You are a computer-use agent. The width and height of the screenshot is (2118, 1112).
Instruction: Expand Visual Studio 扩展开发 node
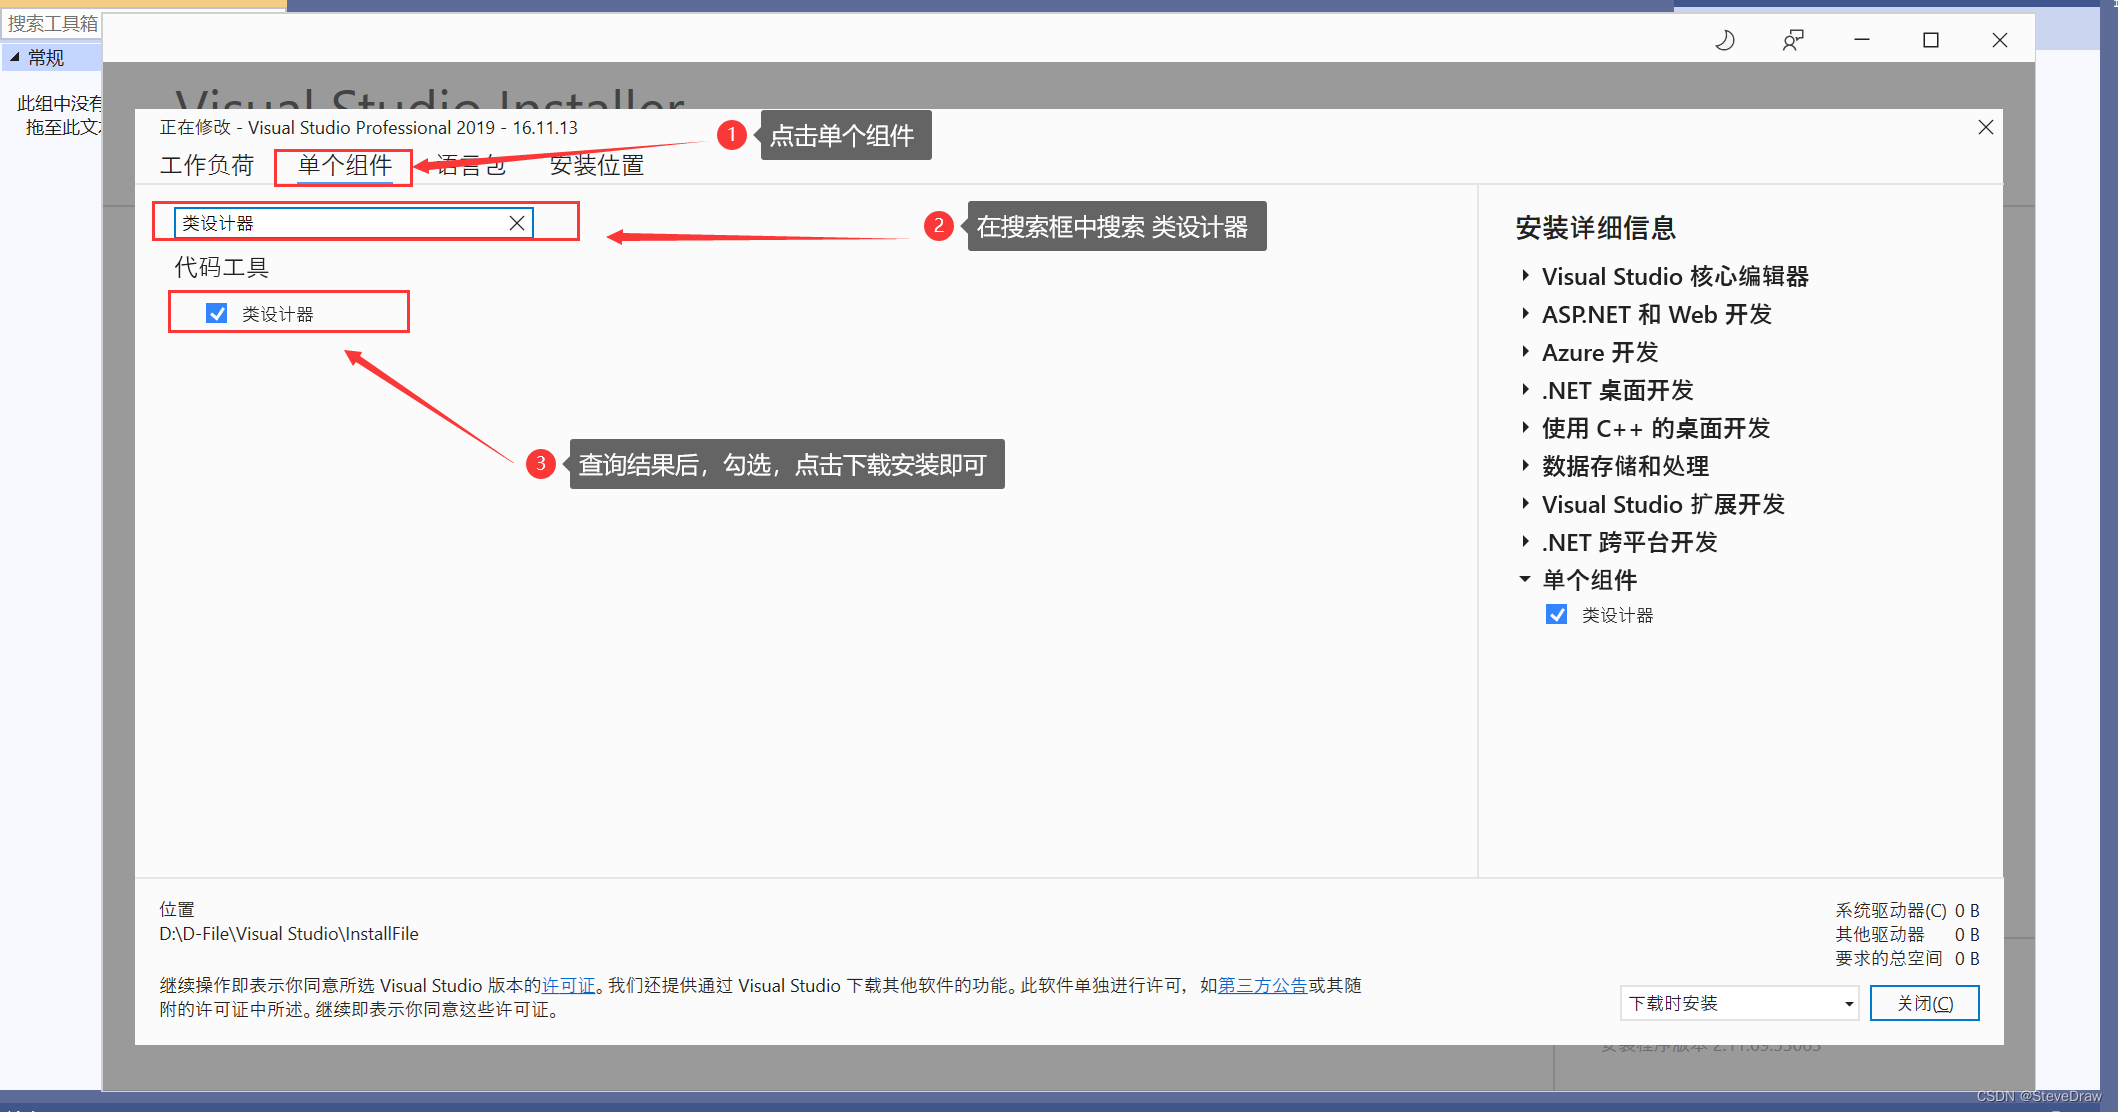(1525, 503)
